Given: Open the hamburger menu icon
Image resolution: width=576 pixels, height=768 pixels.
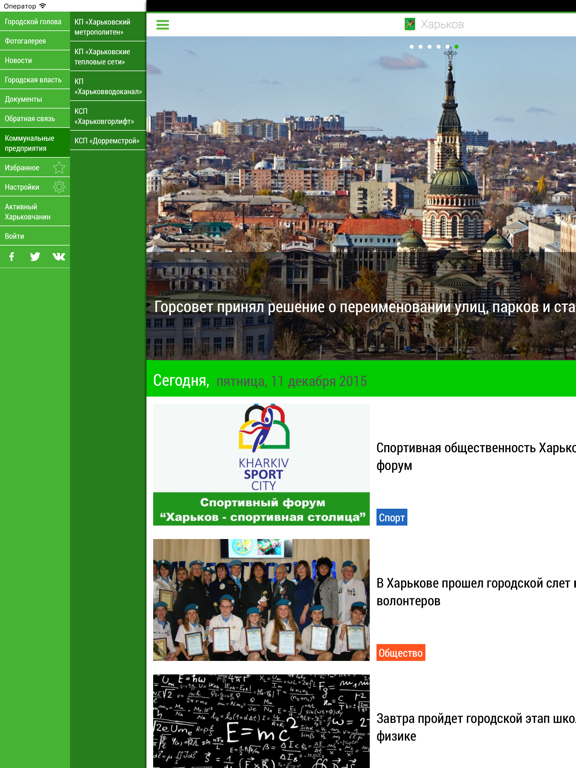Looking at the screenshot, I should (163, 24).
